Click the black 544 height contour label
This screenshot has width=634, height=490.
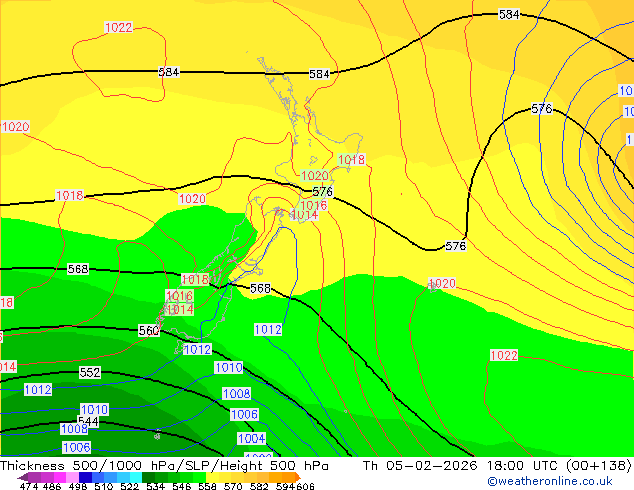[x=88, y=421]
